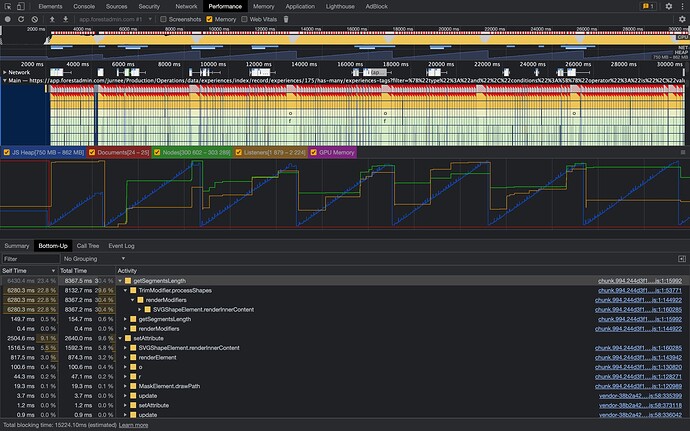Viewport: 690px width, 431px height.
Task: Show heaviest stack sidebar icon
Action: point(682,259)
